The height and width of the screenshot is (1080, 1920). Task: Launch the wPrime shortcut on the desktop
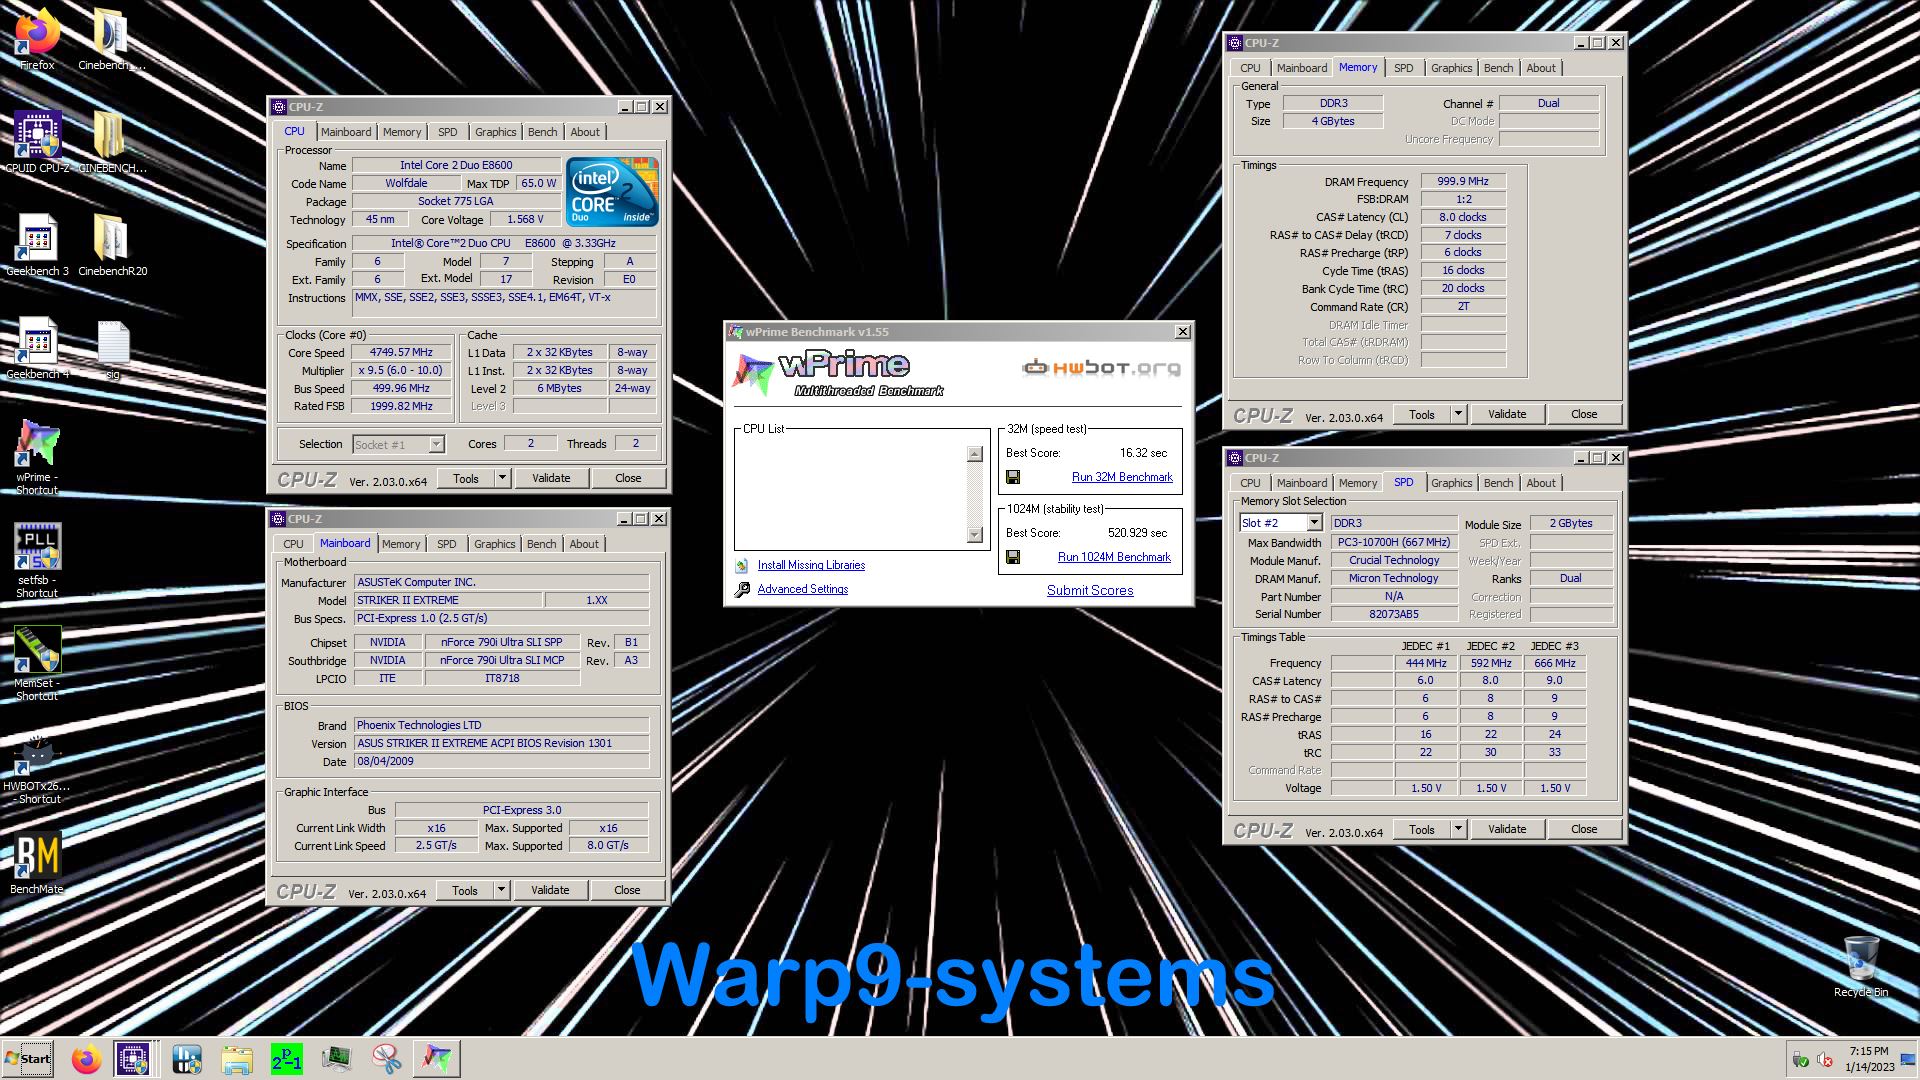[x=37, y=456]
